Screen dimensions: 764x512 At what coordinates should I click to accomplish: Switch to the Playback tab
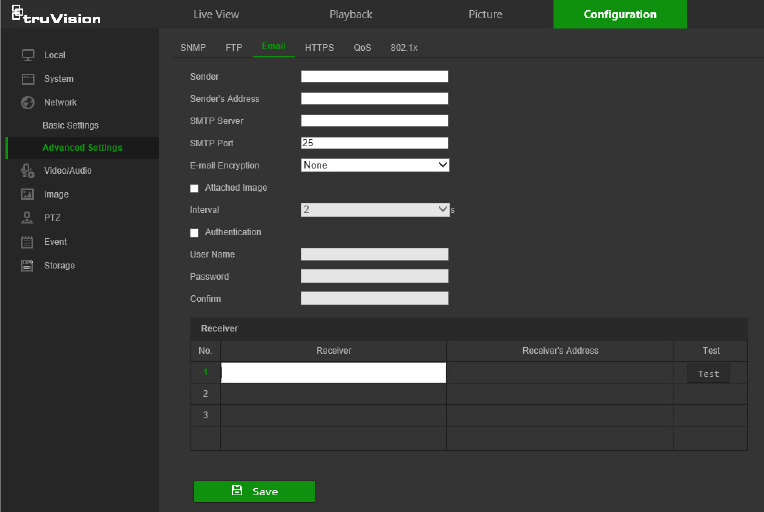point(351,14)
